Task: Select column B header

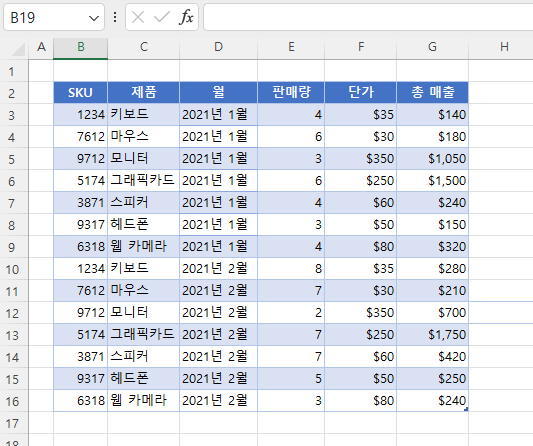Action: 81,48
